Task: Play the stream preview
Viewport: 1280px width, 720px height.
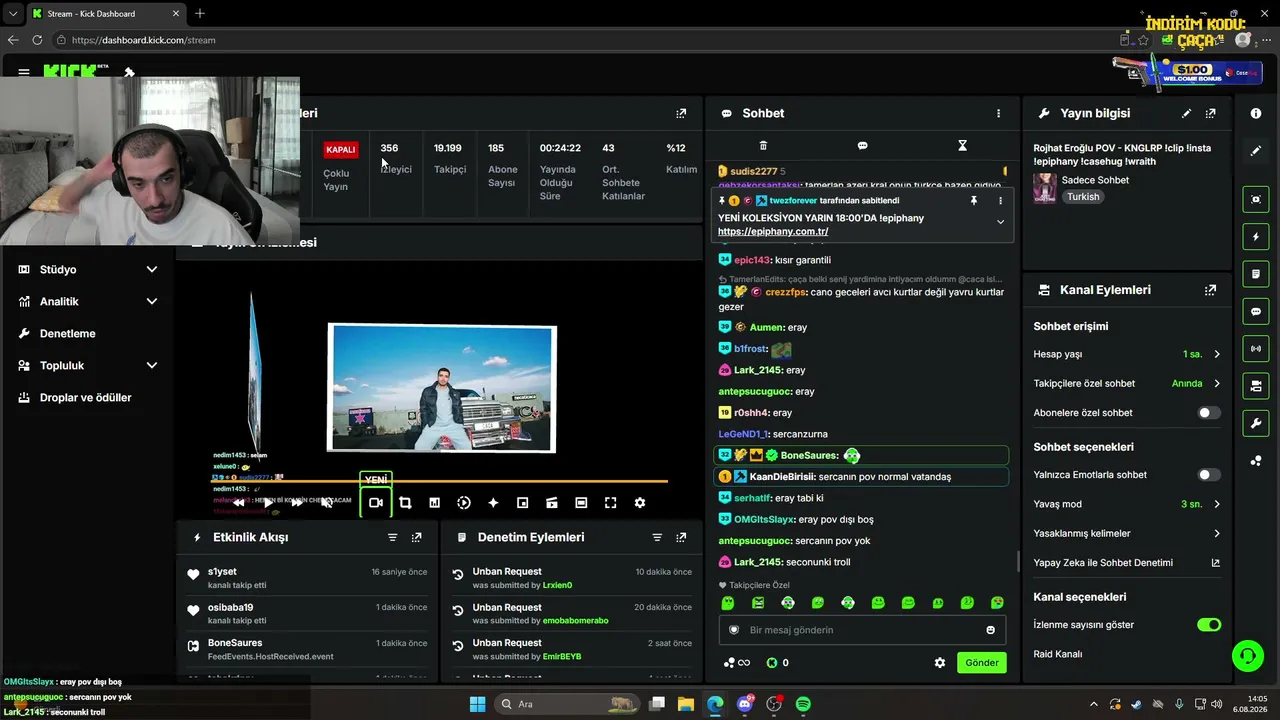Action: pyautogui.click(x=267, y=503)
